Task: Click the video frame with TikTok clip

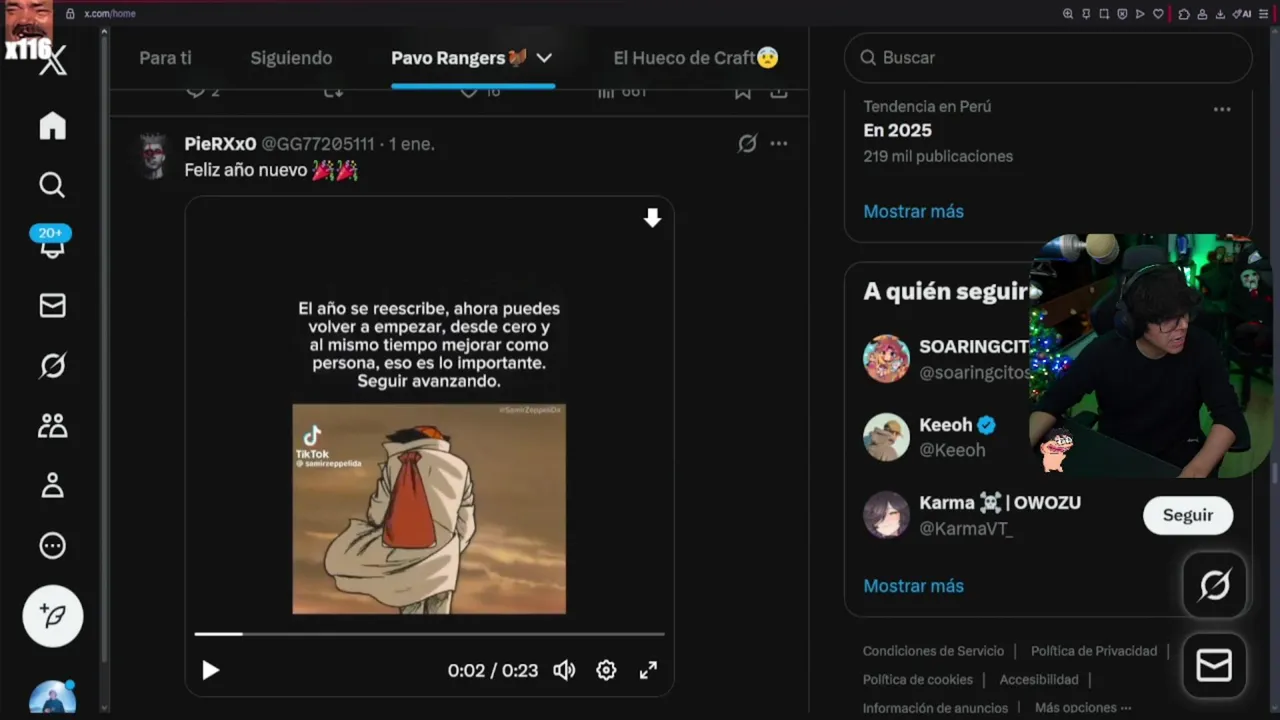Action: tap(429, 509)
